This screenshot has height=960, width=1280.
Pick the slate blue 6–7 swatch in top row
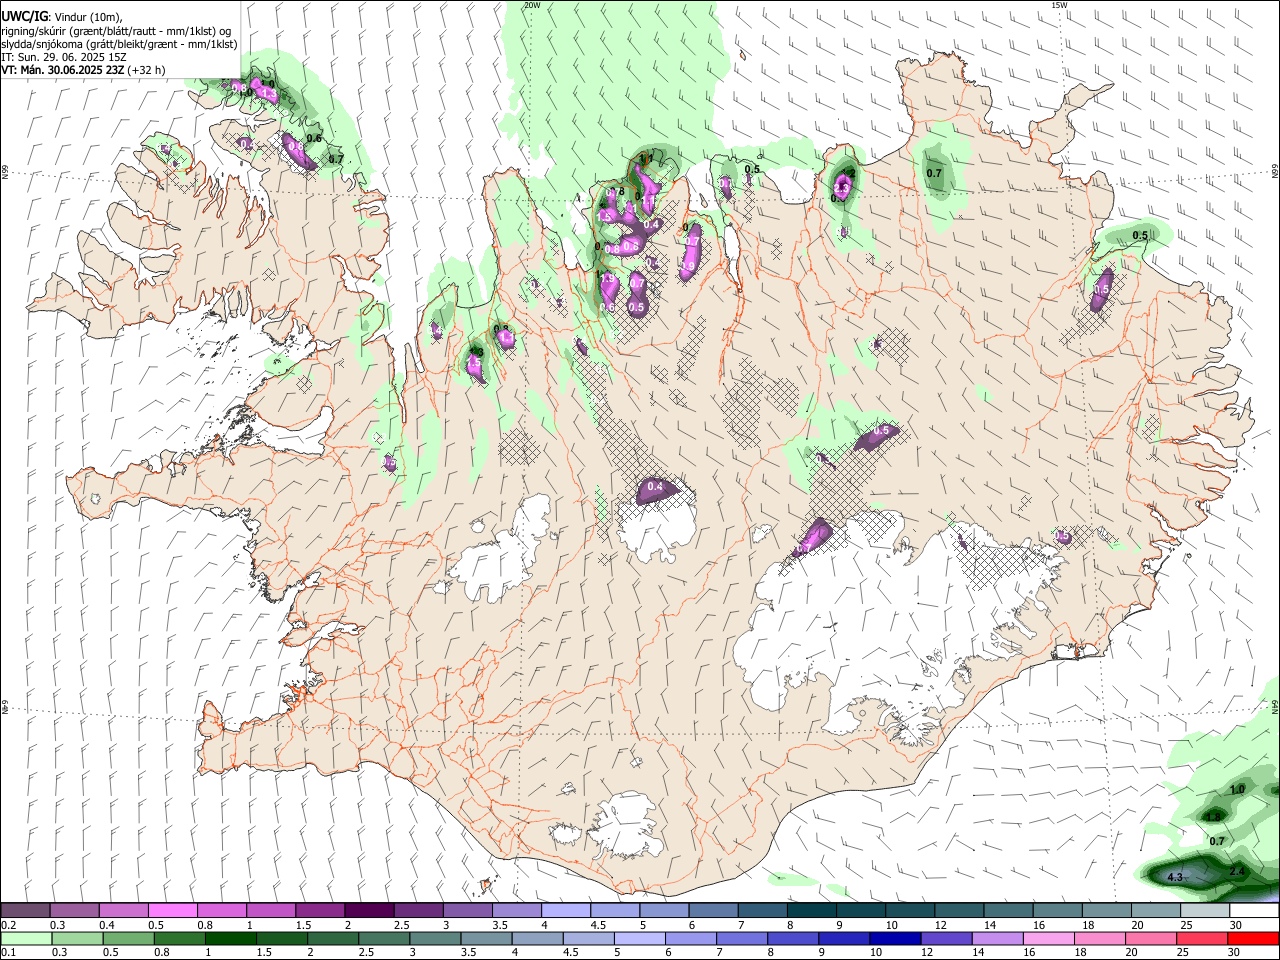713,911
